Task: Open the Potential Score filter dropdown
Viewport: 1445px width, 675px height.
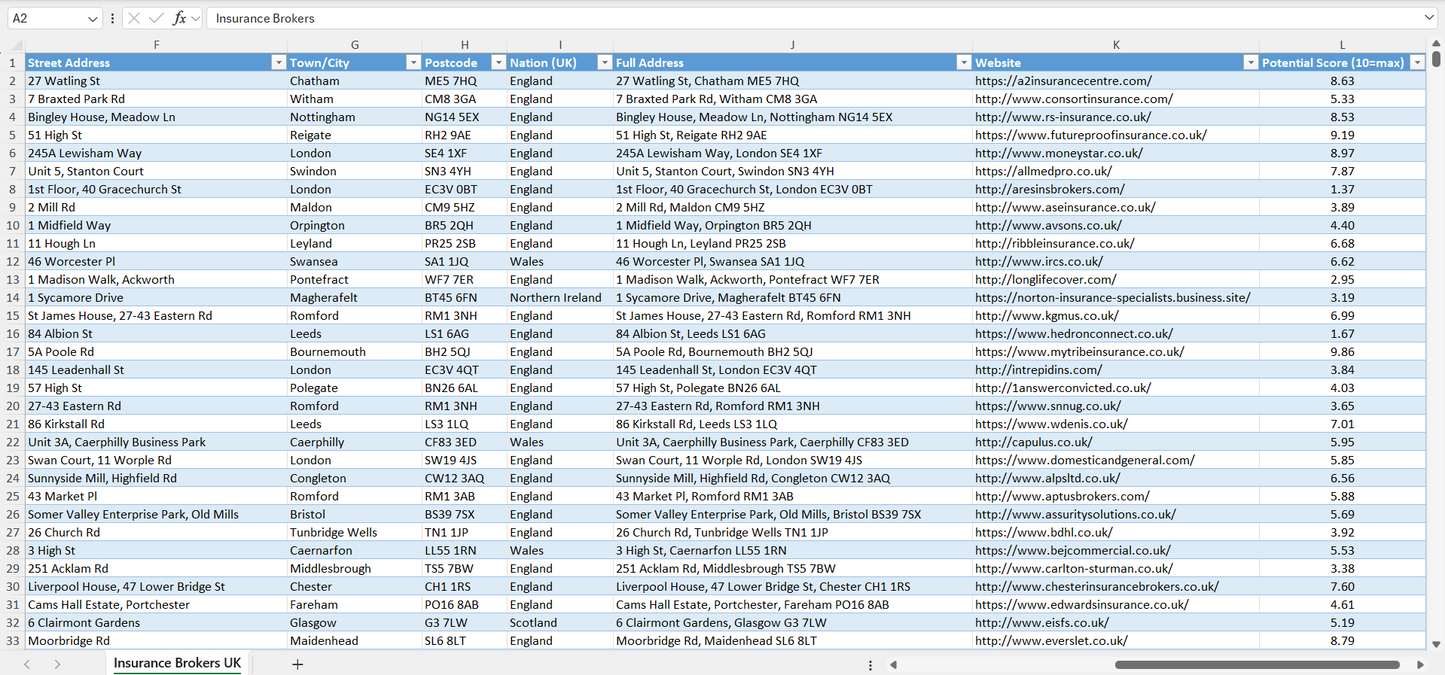Action: point(1417,61)
